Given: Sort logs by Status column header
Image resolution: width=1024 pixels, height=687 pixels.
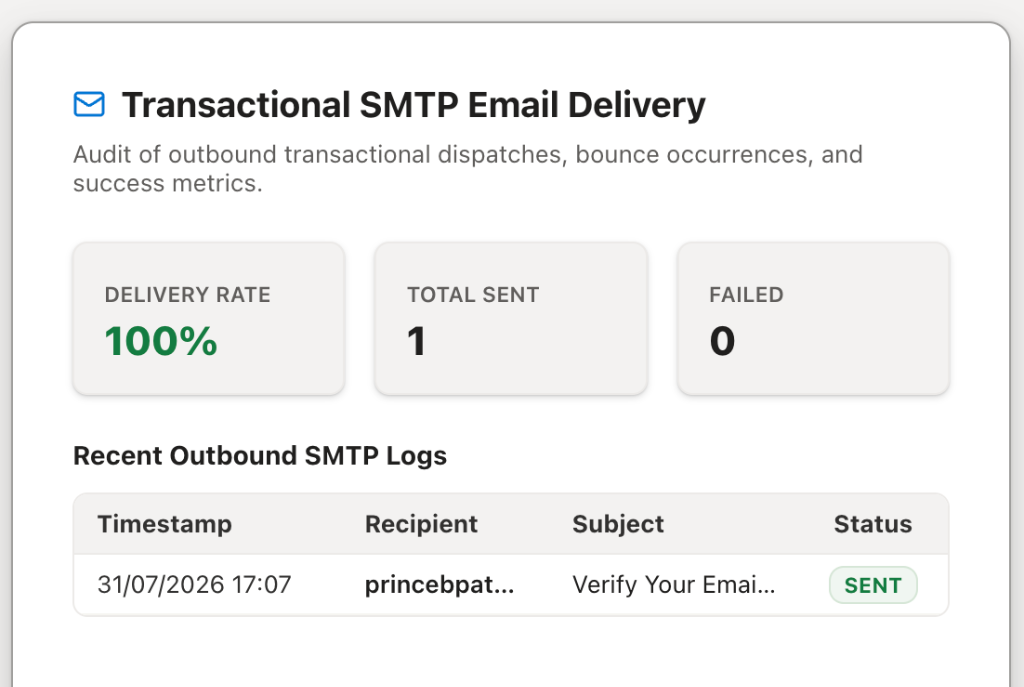Looking at the screenshot, I should click(x=873, y=524).
